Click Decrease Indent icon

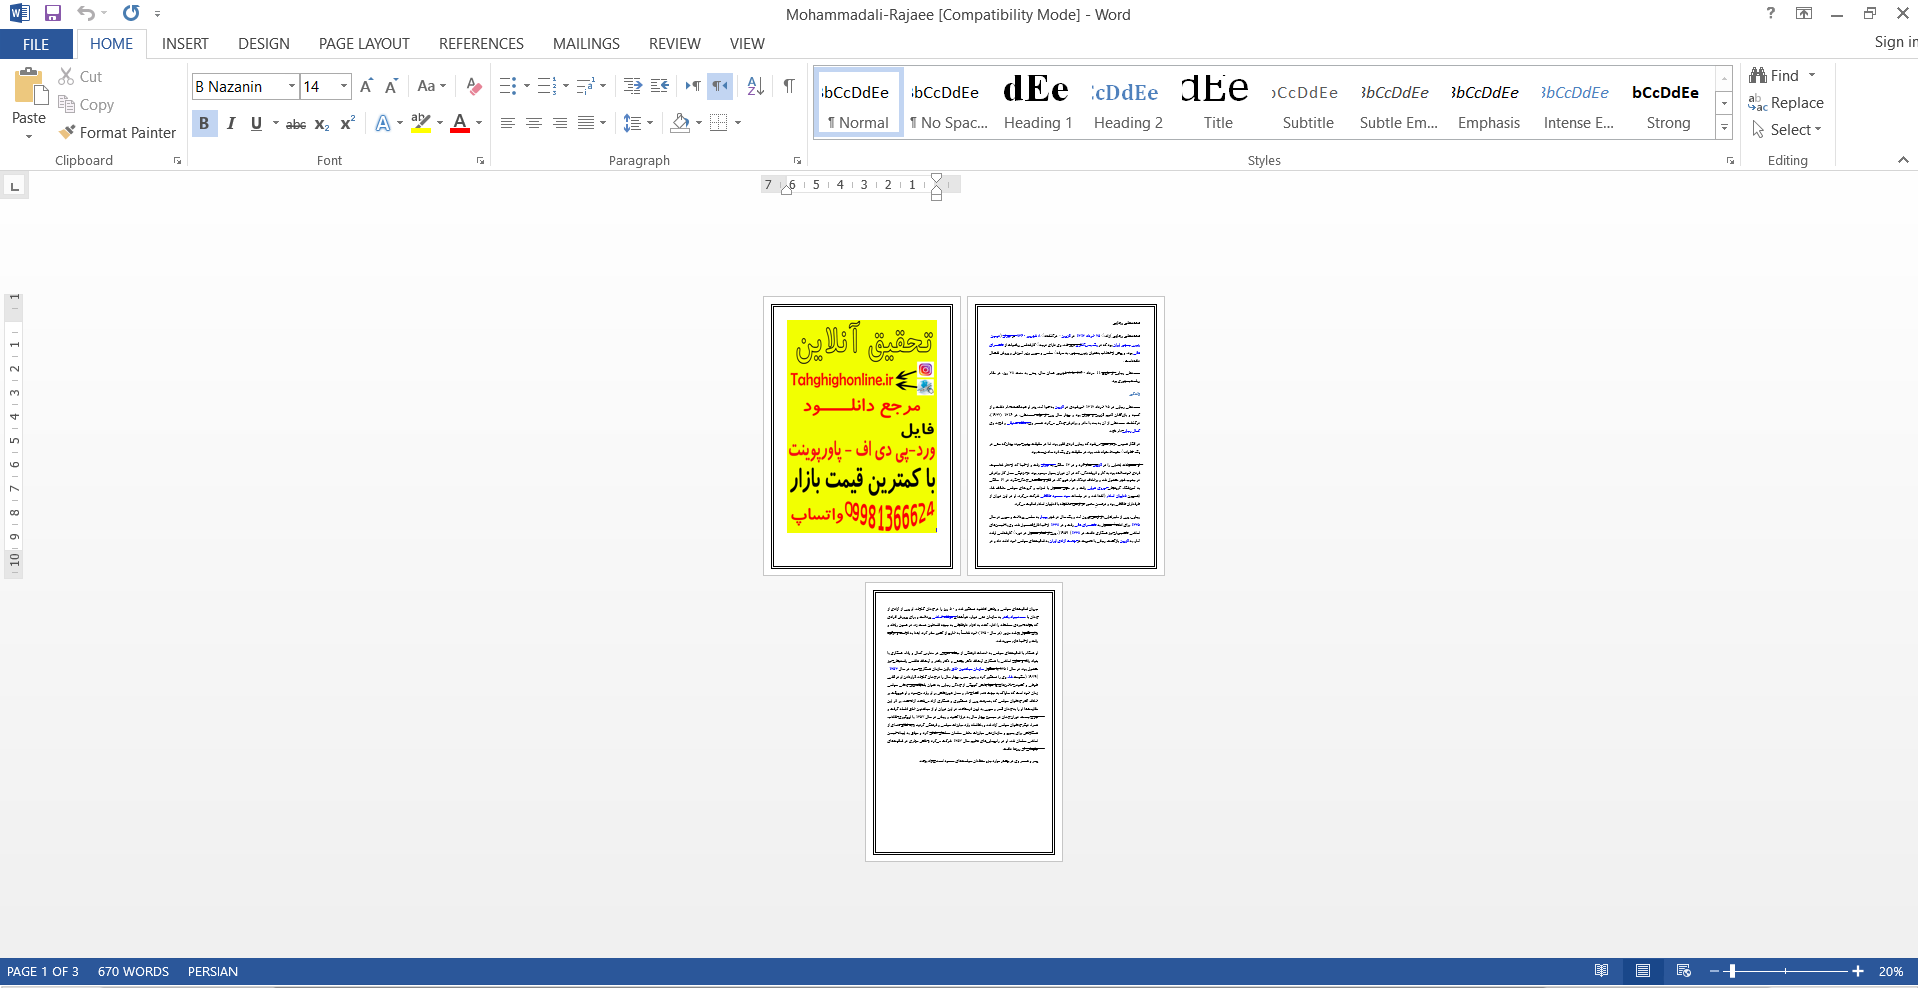(x=633, y=86)
